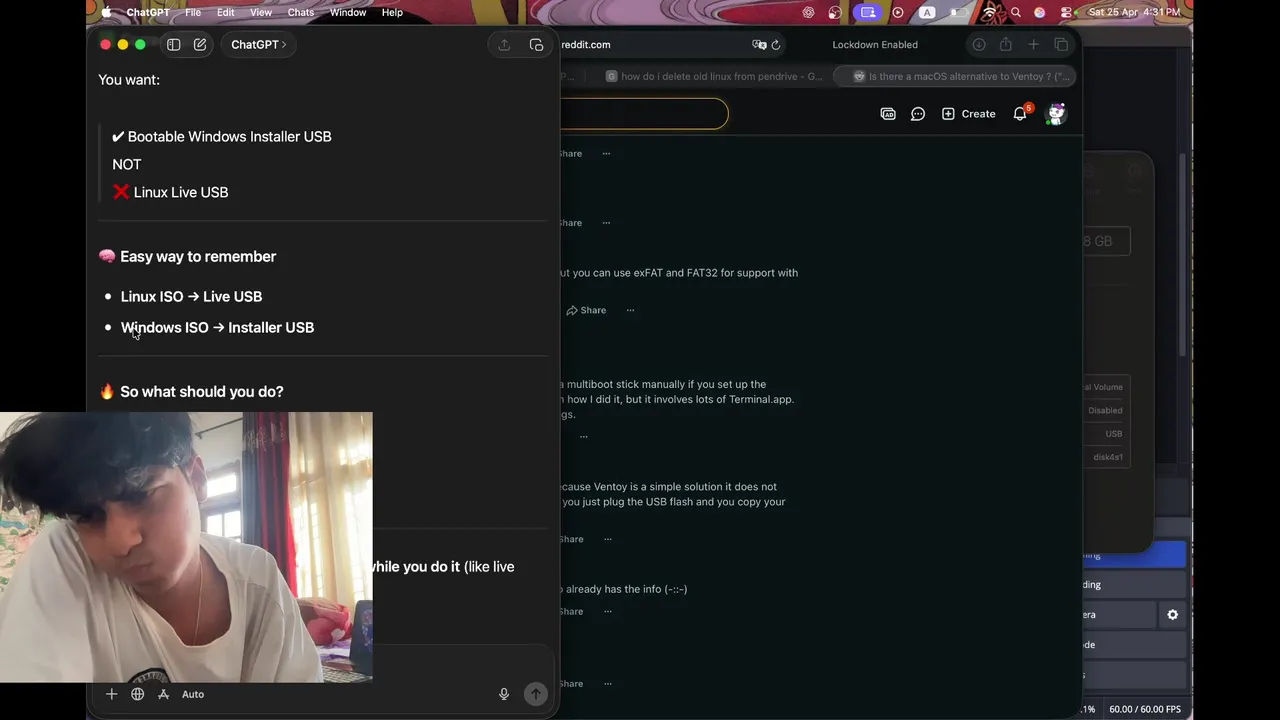Screen dimensions: 1280x720
Task: Click 'Linux ISO → Live USB' bullet text
Action: tap(191, 296)
